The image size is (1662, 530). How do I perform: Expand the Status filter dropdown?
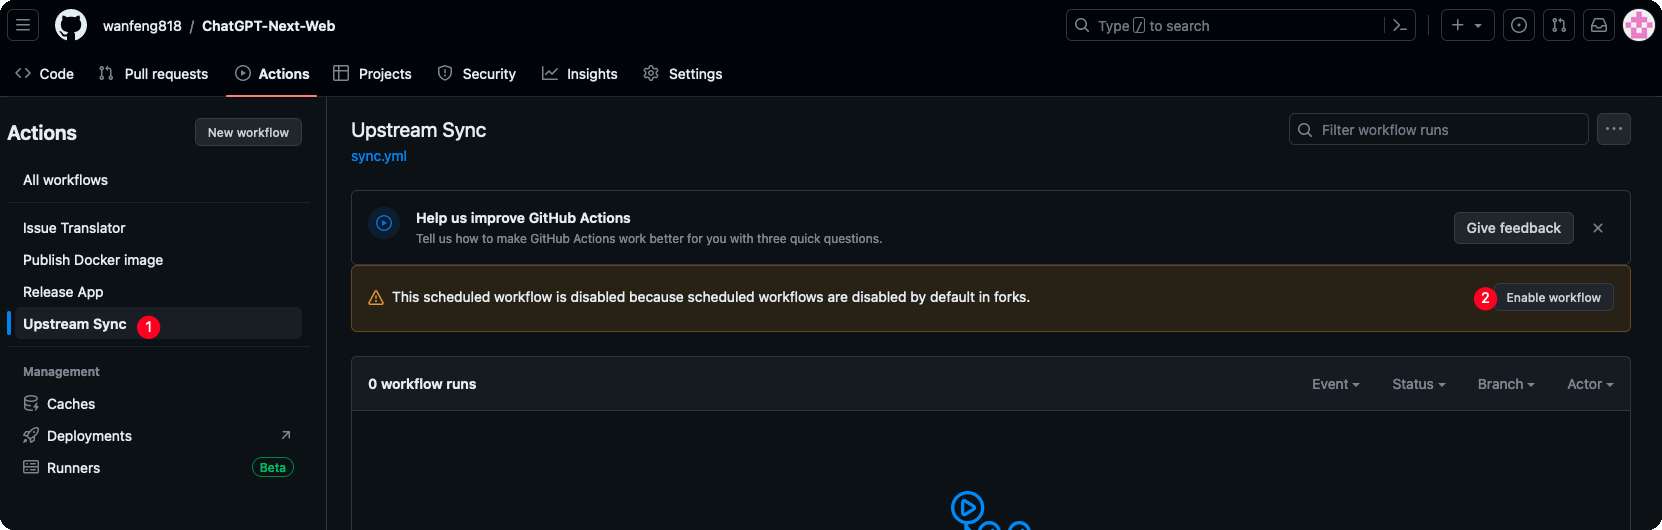pos(1418,384)
